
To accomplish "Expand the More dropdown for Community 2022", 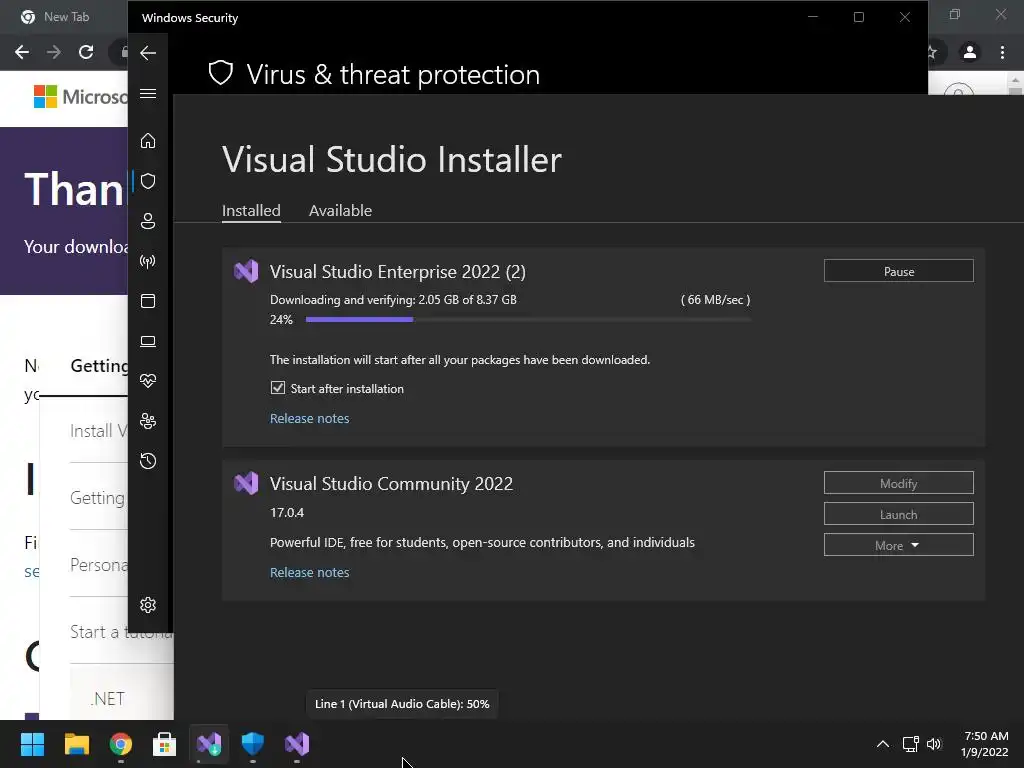I will coord(898,545).
